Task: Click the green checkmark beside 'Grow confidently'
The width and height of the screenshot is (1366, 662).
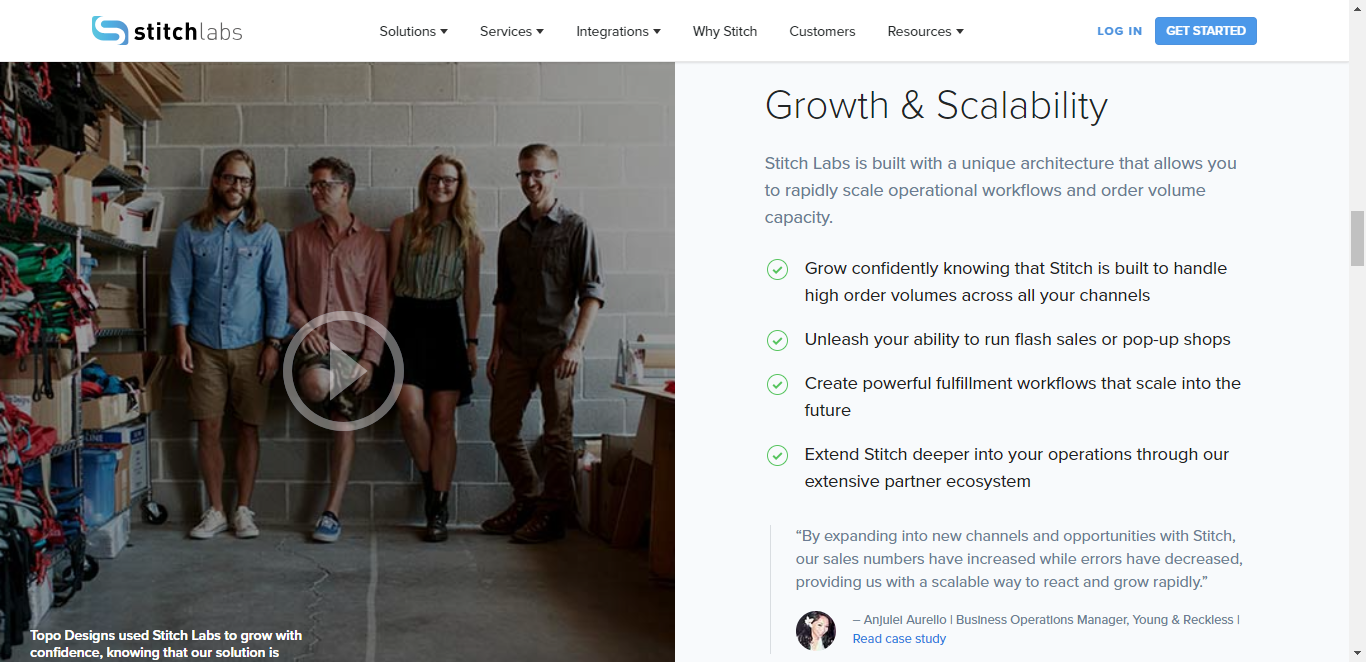Action: click(x=777, y=269)
